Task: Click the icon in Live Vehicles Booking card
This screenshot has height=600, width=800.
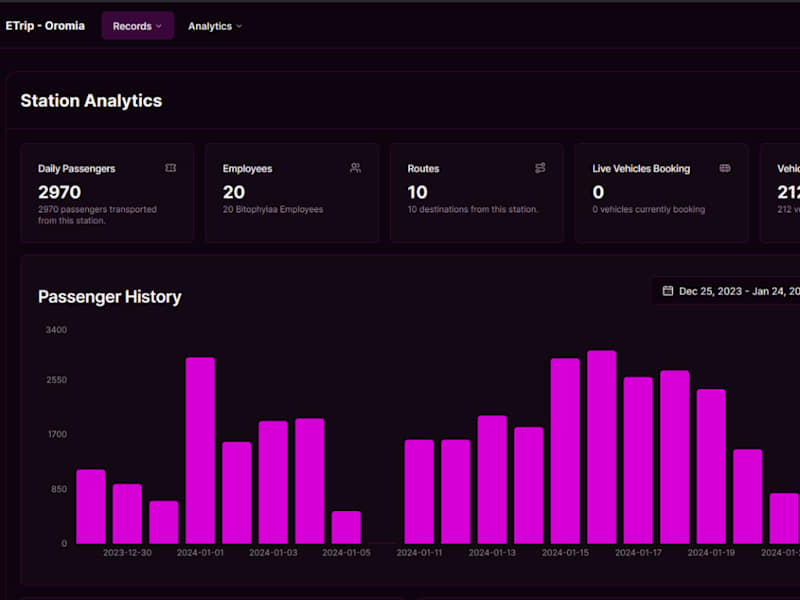Action: [x=725, y=168]
